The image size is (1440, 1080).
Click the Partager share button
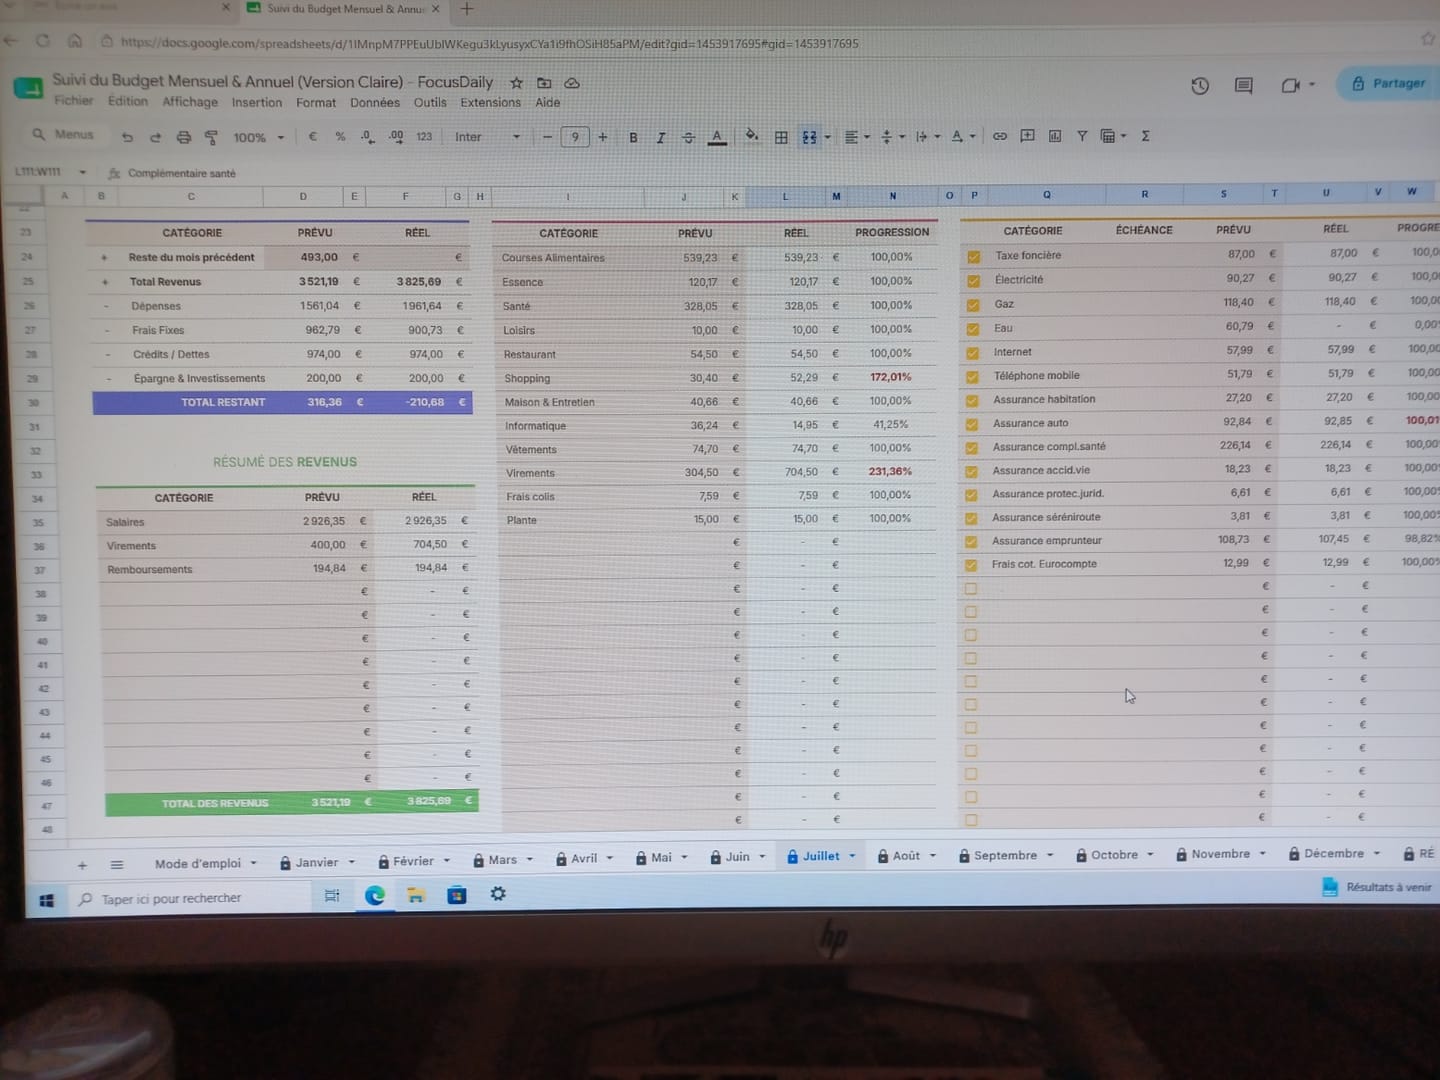click(1389, 83)
